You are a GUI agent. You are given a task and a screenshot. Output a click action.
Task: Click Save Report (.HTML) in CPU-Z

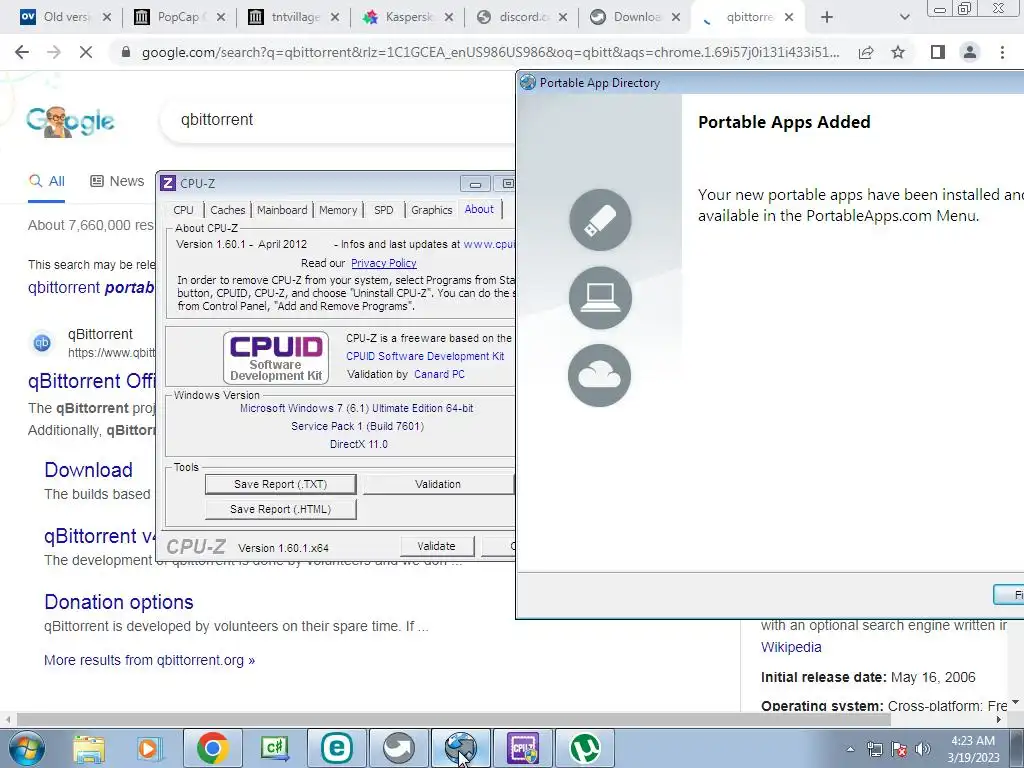click(x=281, y=509)
